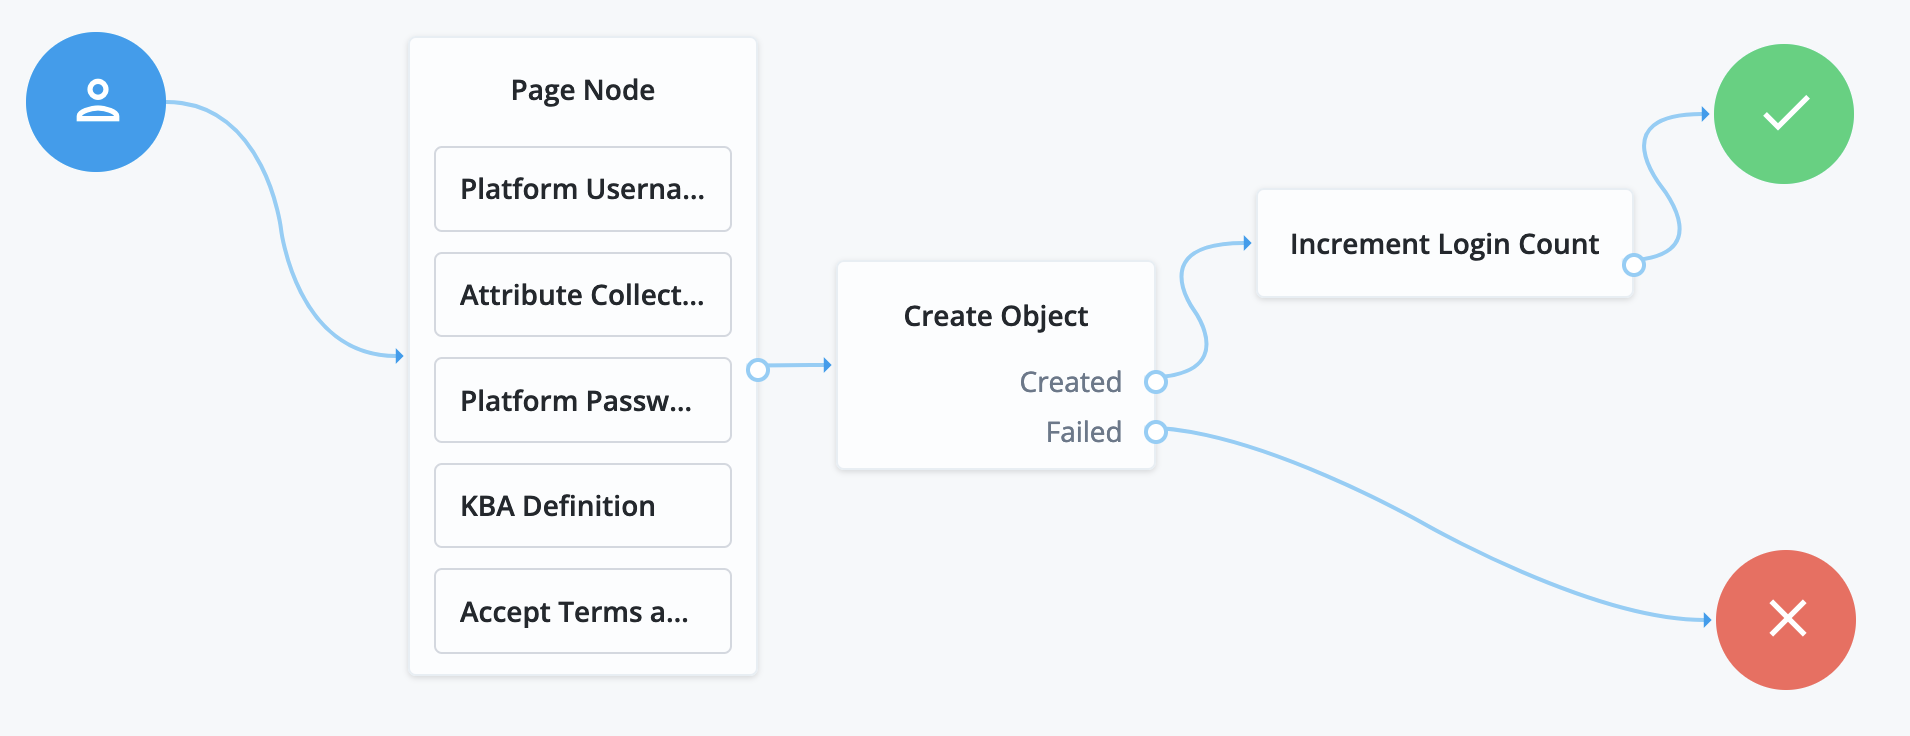1910x736 pixels.
Task: Select the Platform Password node
Action: (x=583, y=400)
